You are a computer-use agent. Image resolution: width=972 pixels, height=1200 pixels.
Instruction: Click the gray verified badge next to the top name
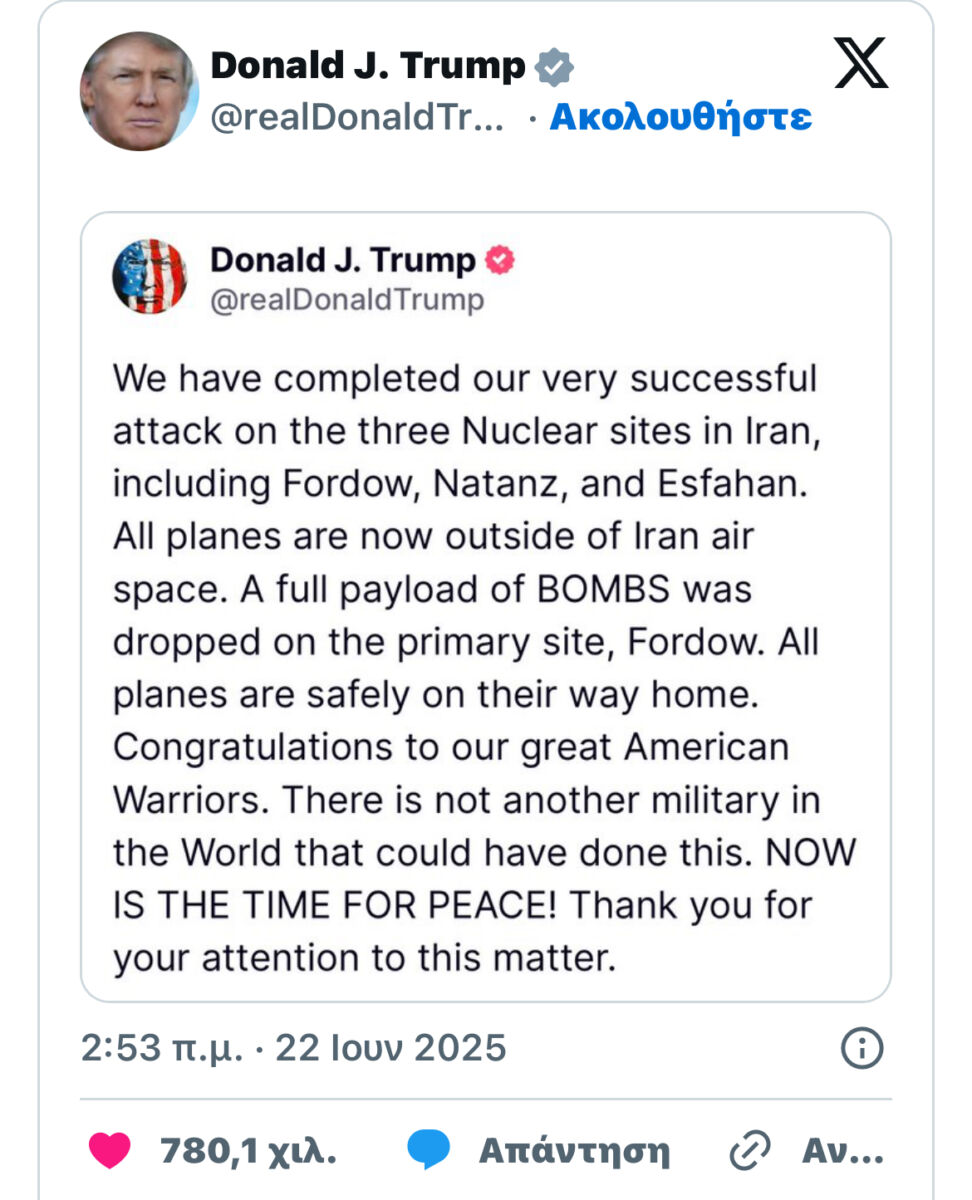(553, 67)
